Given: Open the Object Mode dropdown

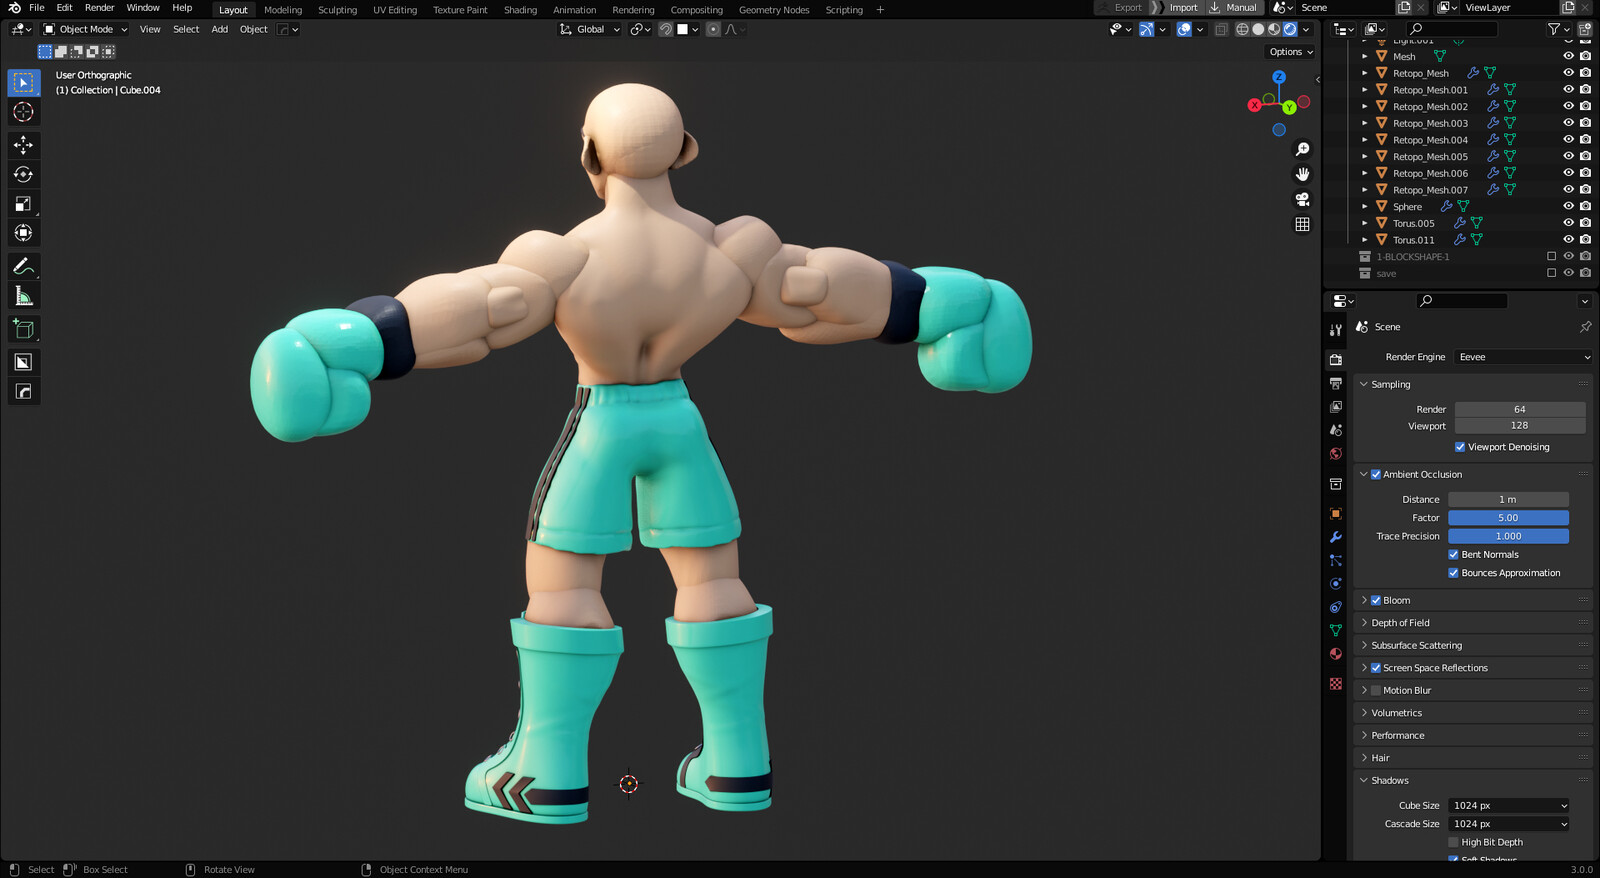Looking at the screenshot, I should (x=85, y=29).
